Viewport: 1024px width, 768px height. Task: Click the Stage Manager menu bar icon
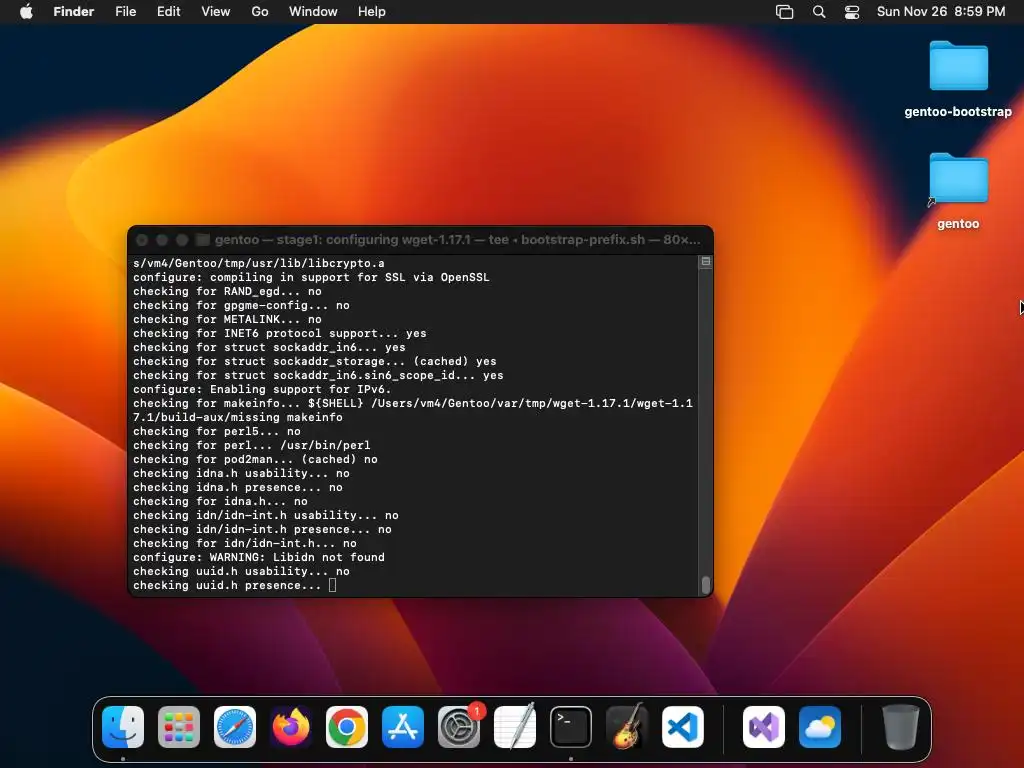tap(784, 12)
